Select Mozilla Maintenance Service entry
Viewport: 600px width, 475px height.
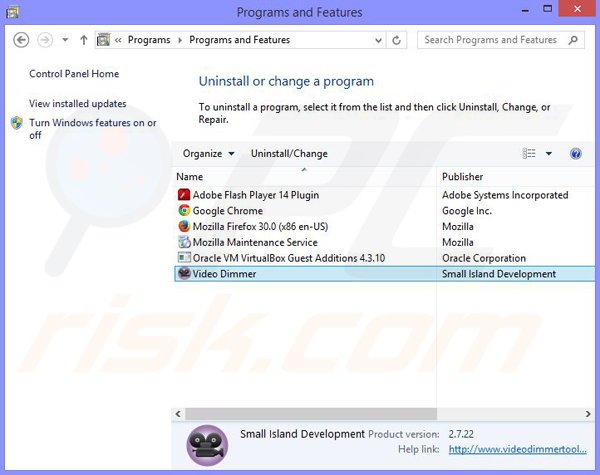coord(255,242)
